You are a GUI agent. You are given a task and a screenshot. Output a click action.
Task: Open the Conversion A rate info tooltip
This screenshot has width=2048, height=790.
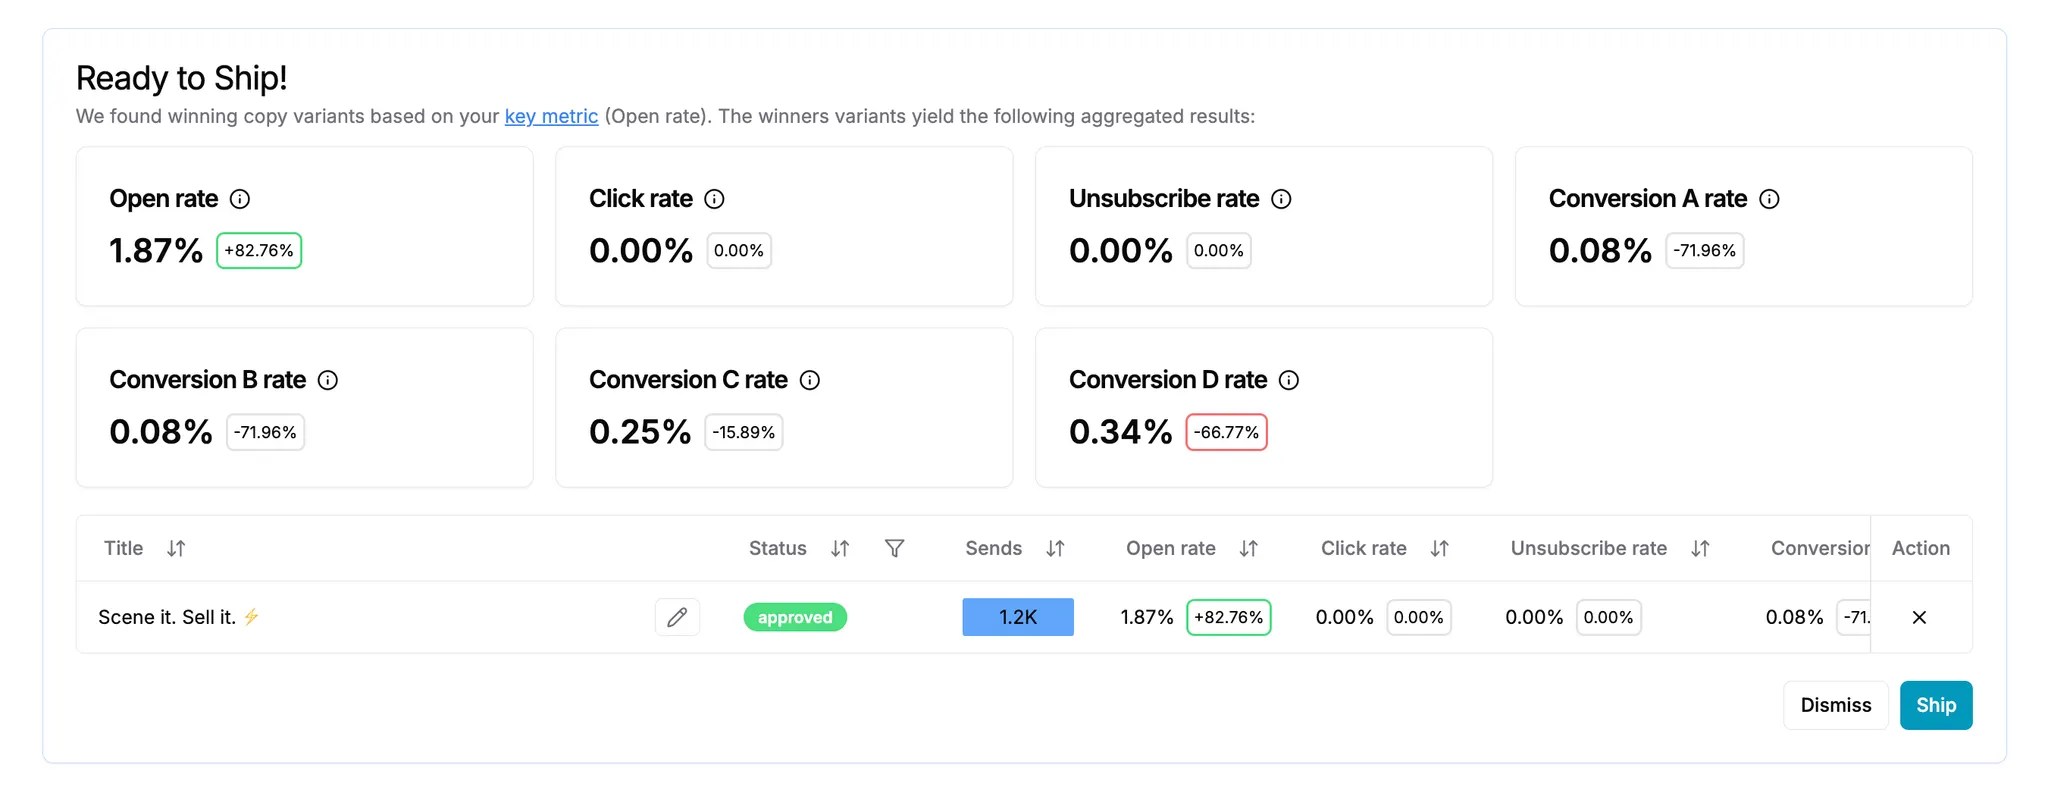click(x=1769, y=199)
